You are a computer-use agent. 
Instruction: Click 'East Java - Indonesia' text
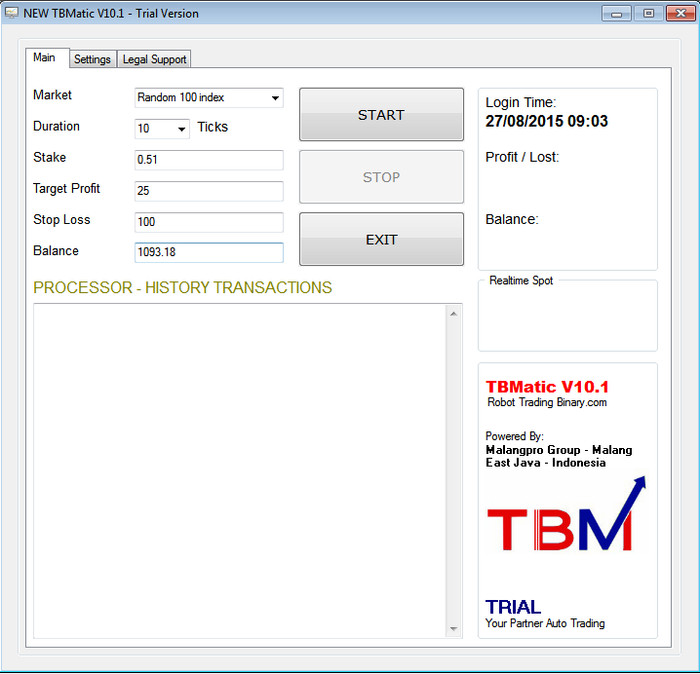(x=546, y=463)
